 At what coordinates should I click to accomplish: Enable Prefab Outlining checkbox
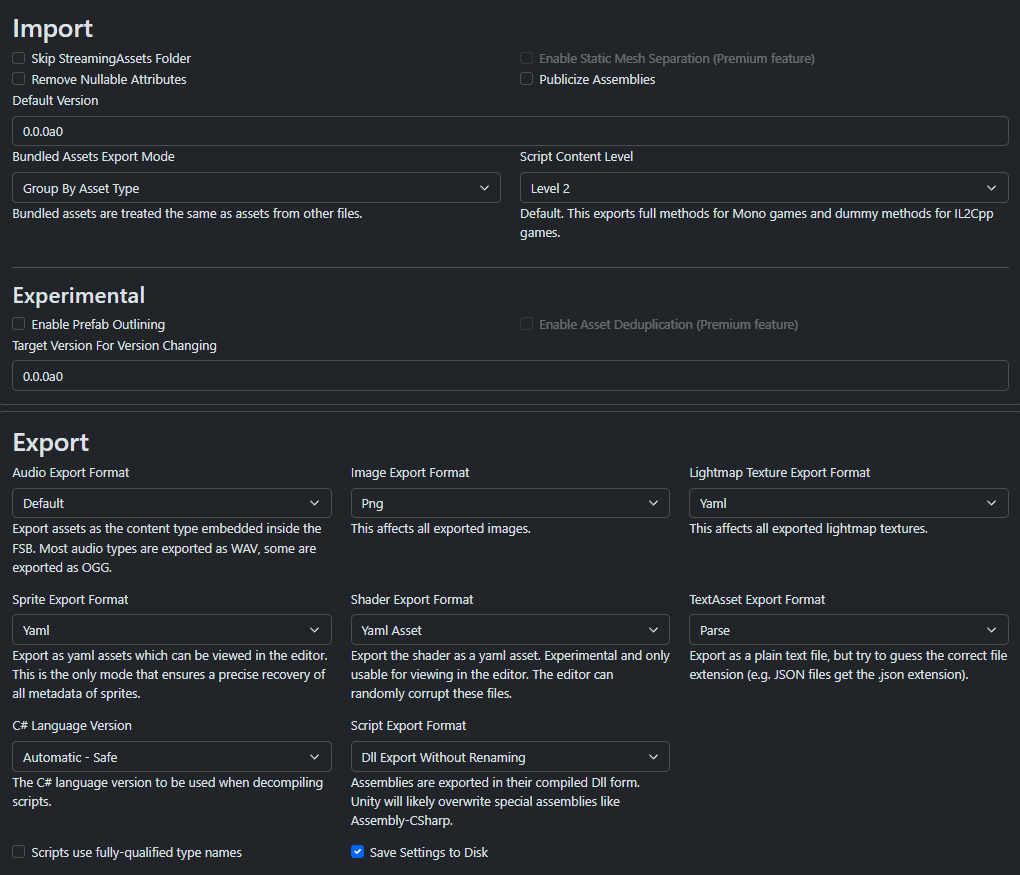pos(19,324)
